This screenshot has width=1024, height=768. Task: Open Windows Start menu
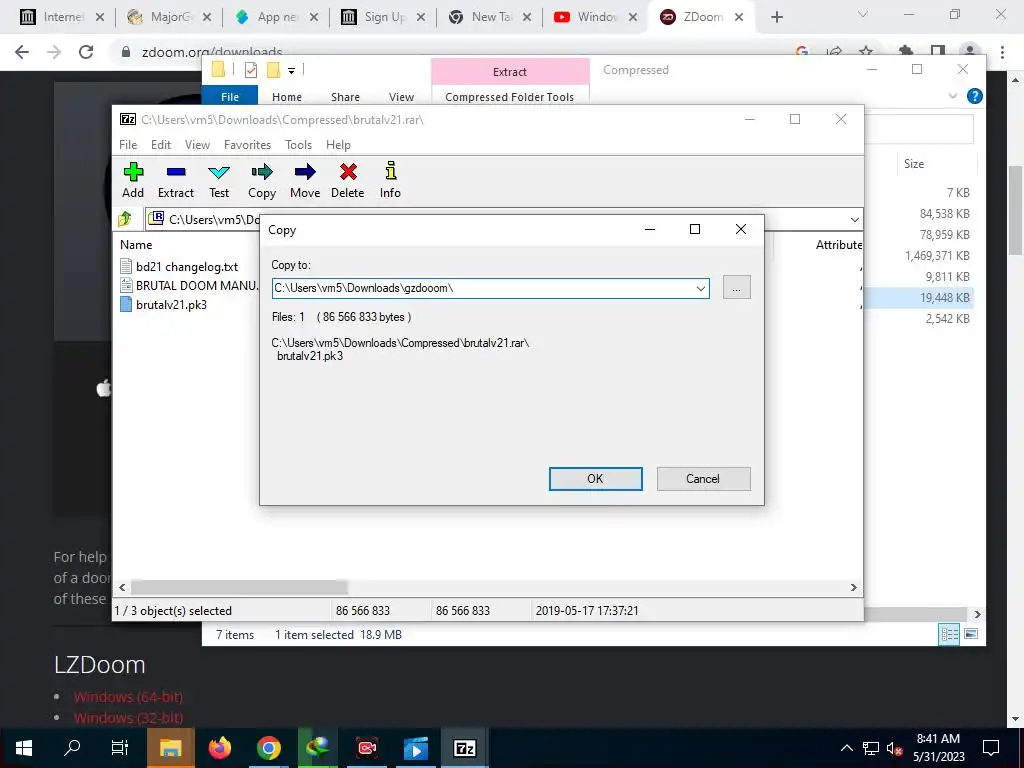[24, 748]
